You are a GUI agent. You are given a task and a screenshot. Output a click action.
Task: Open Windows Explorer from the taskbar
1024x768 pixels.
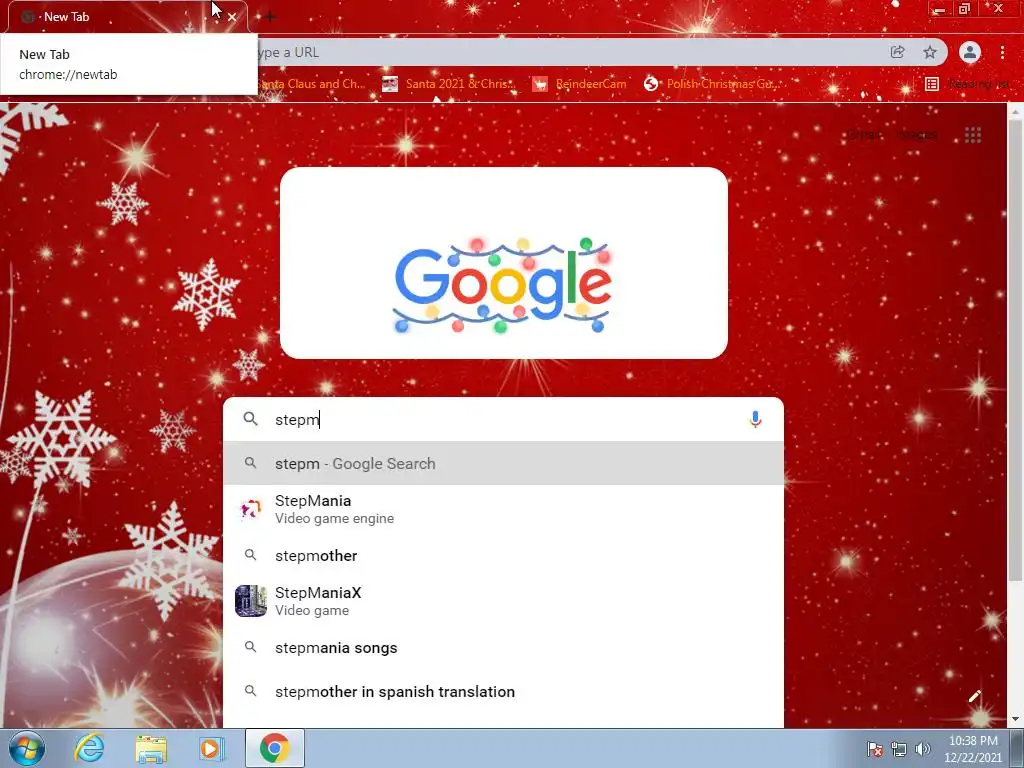tap(151, 748)
